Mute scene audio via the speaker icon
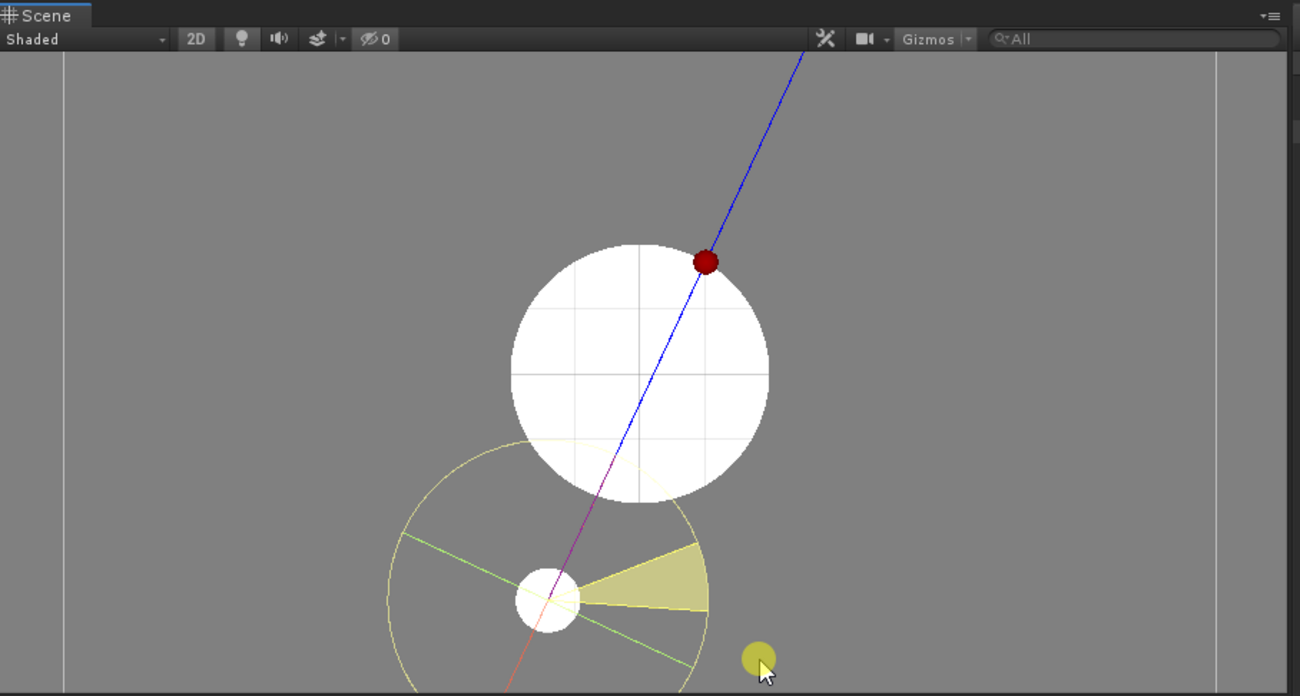This screenshot has height=696, width=1300. [x=278, y=39]
